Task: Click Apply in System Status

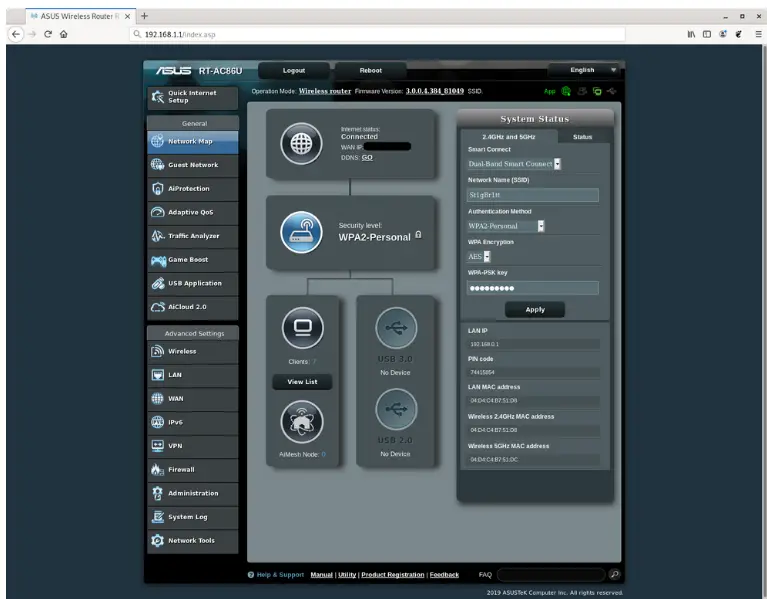Action: click(x=535, y=310)
